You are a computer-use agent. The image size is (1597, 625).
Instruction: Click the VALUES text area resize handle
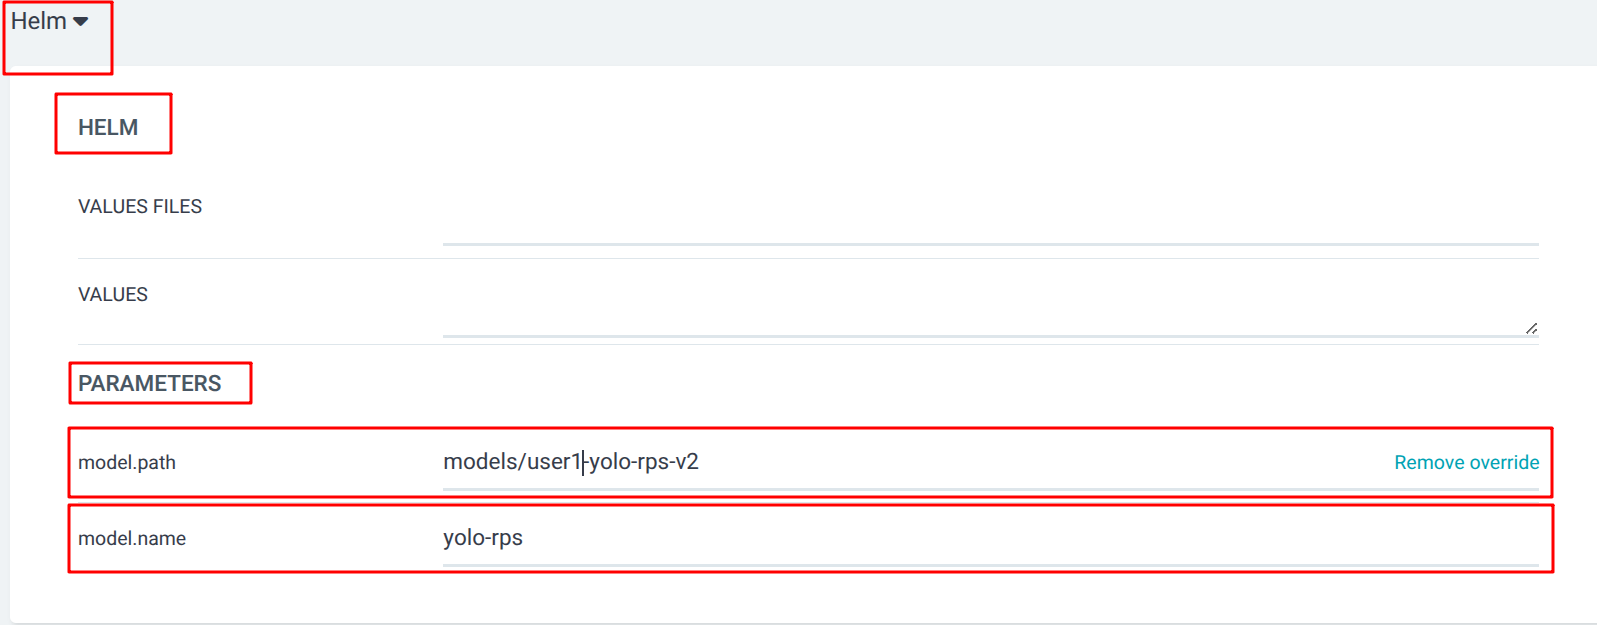tap(1531, 328)
